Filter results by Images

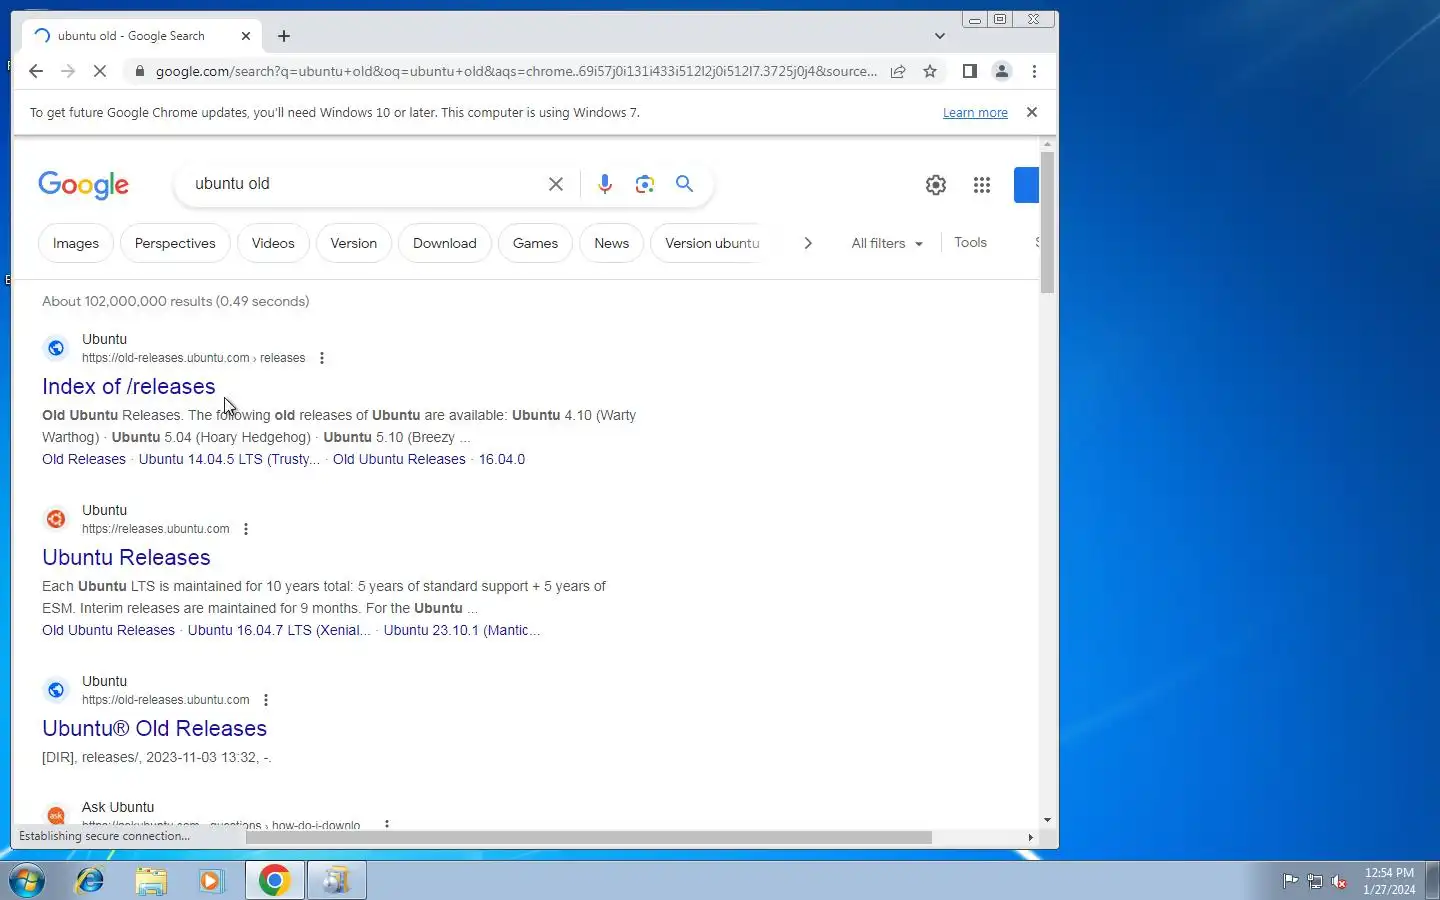coord(76,243)
